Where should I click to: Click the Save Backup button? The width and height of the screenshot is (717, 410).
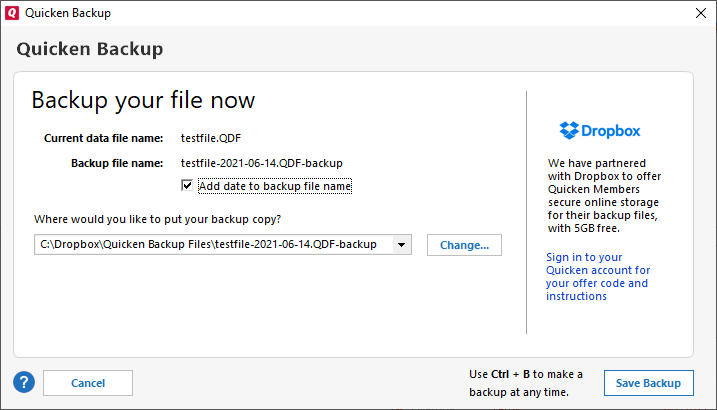pyautogui.click(x=648, y=383)
